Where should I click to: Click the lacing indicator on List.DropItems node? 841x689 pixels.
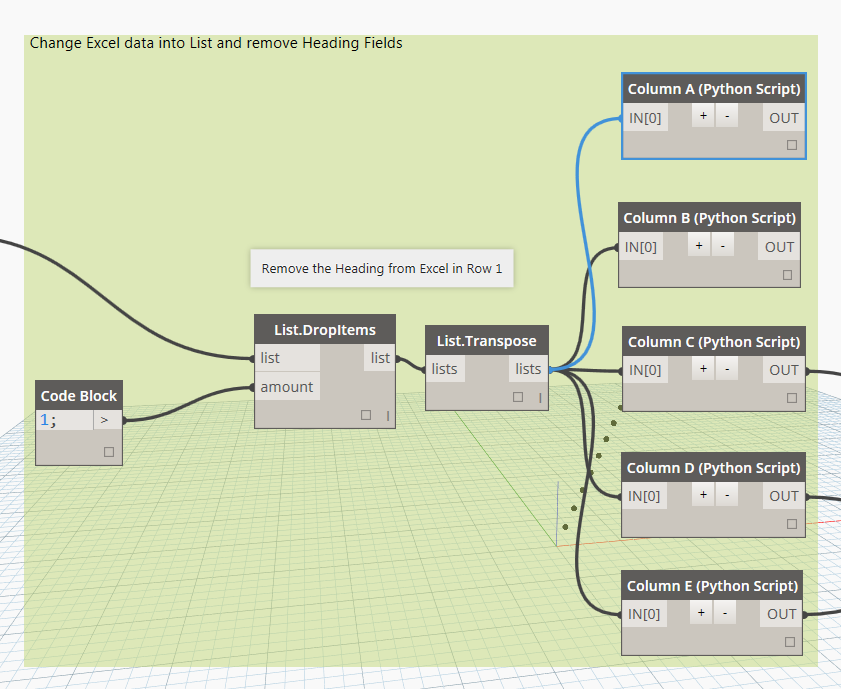[388, 416]
